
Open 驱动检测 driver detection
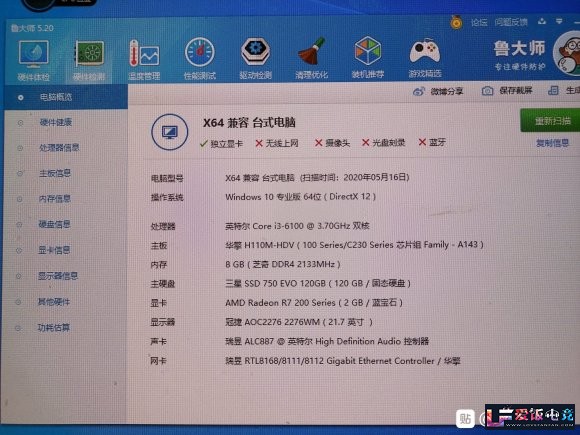pyautogui.click(x=255, y=58)
